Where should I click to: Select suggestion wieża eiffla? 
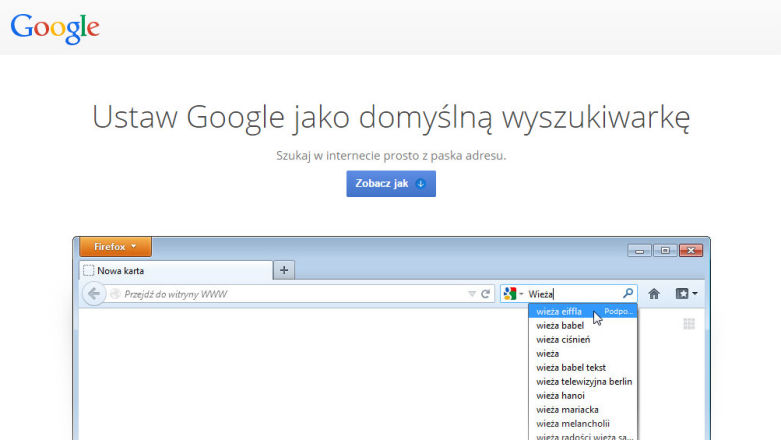(x=583, y=311)
